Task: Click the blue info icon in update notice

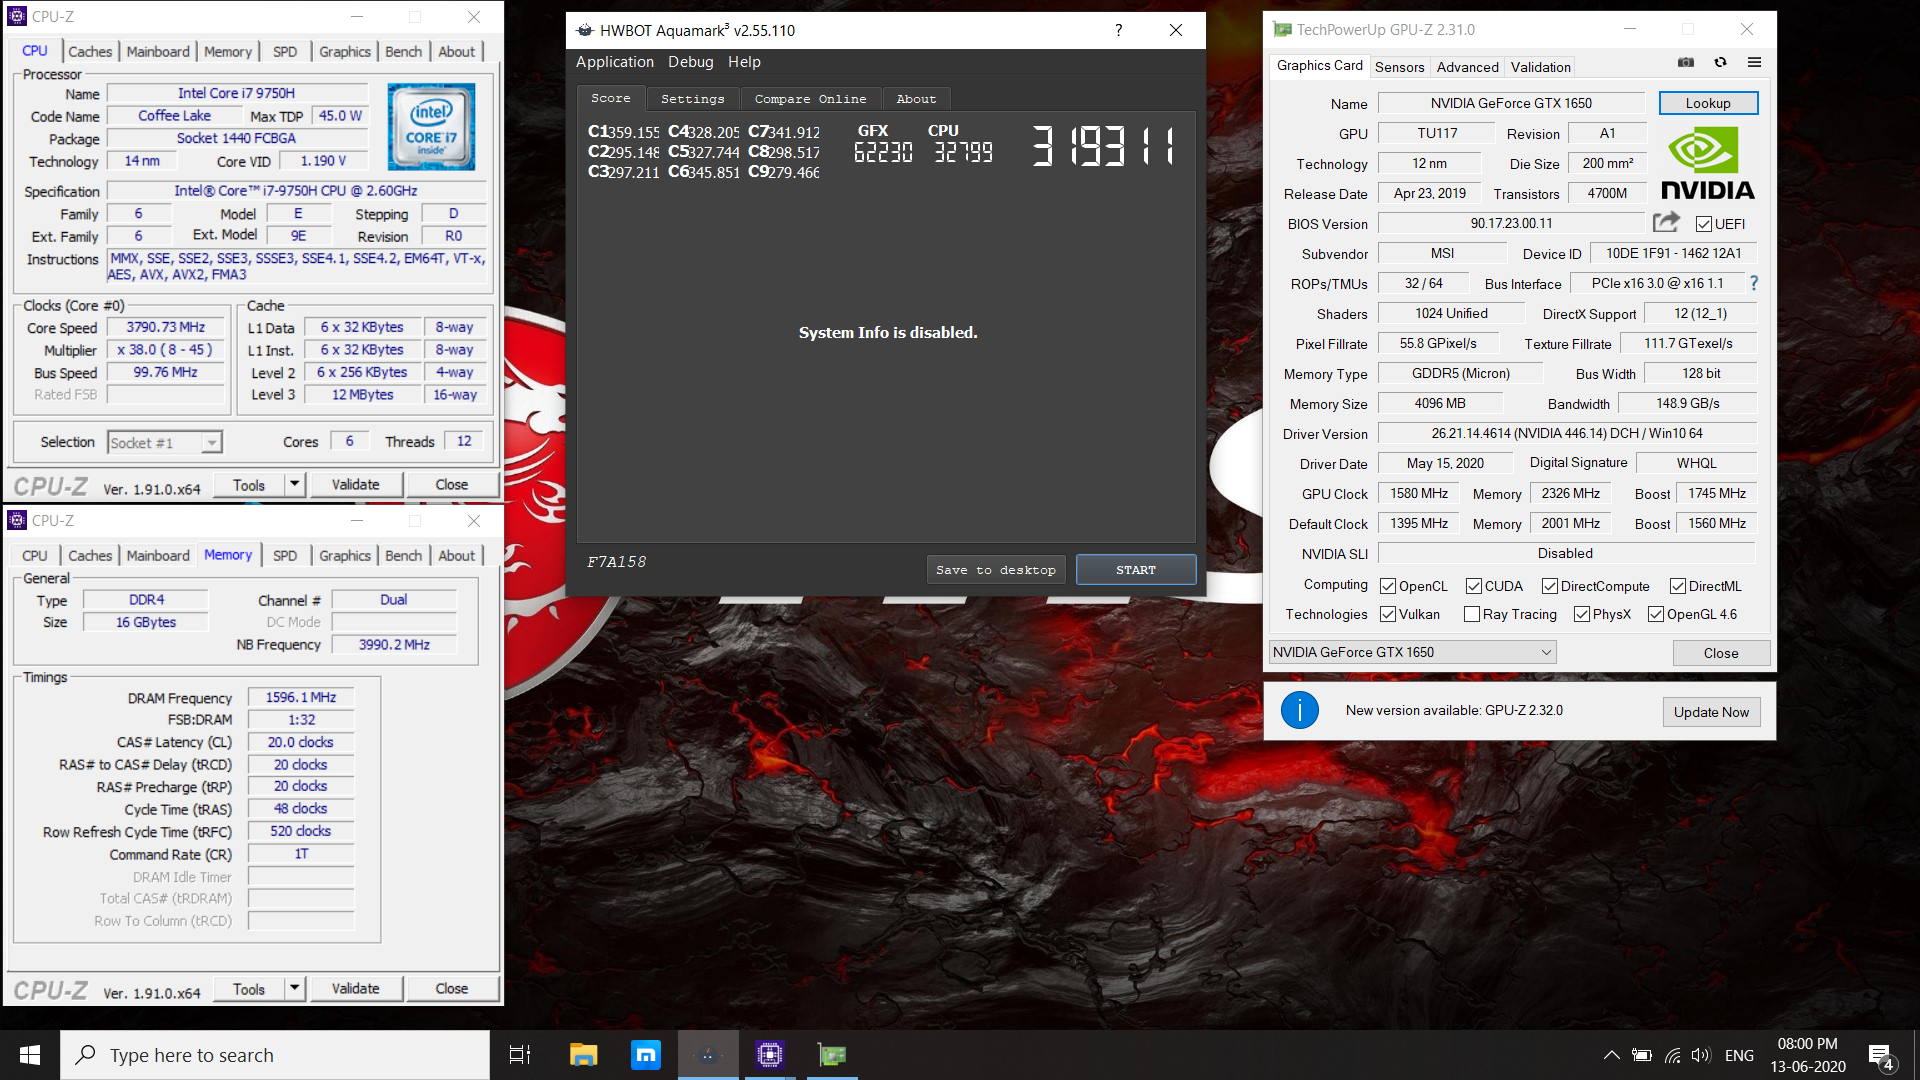Action: pos(1300,711)
